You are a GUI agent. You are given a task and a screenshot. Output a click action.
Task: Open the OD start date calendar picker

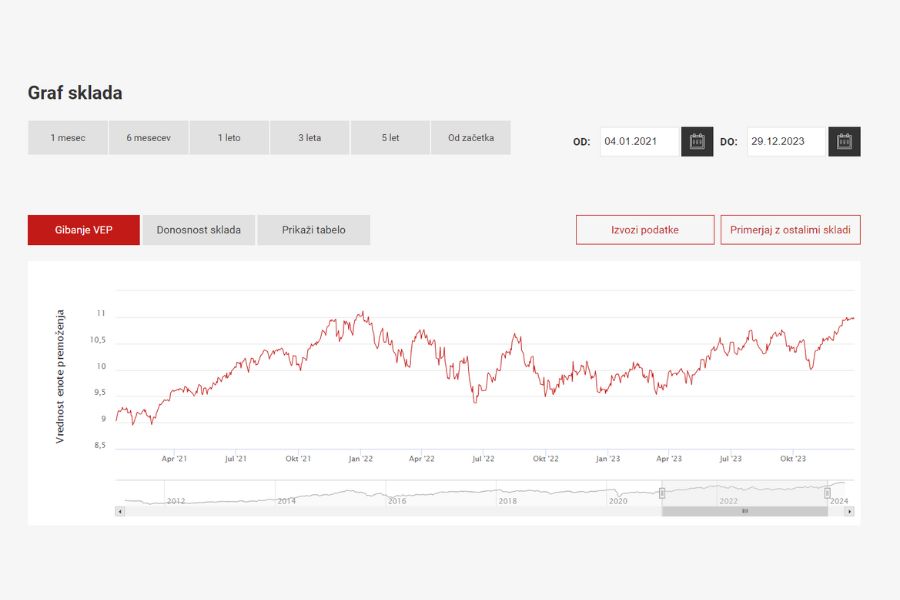[697, 142]
